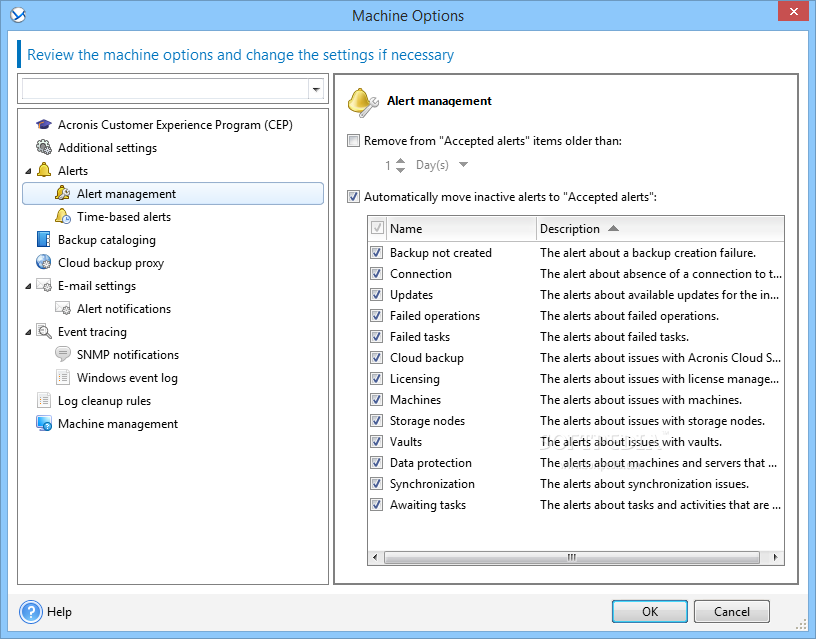Open the search combo box dropdown arrow

tap(316, 90)
